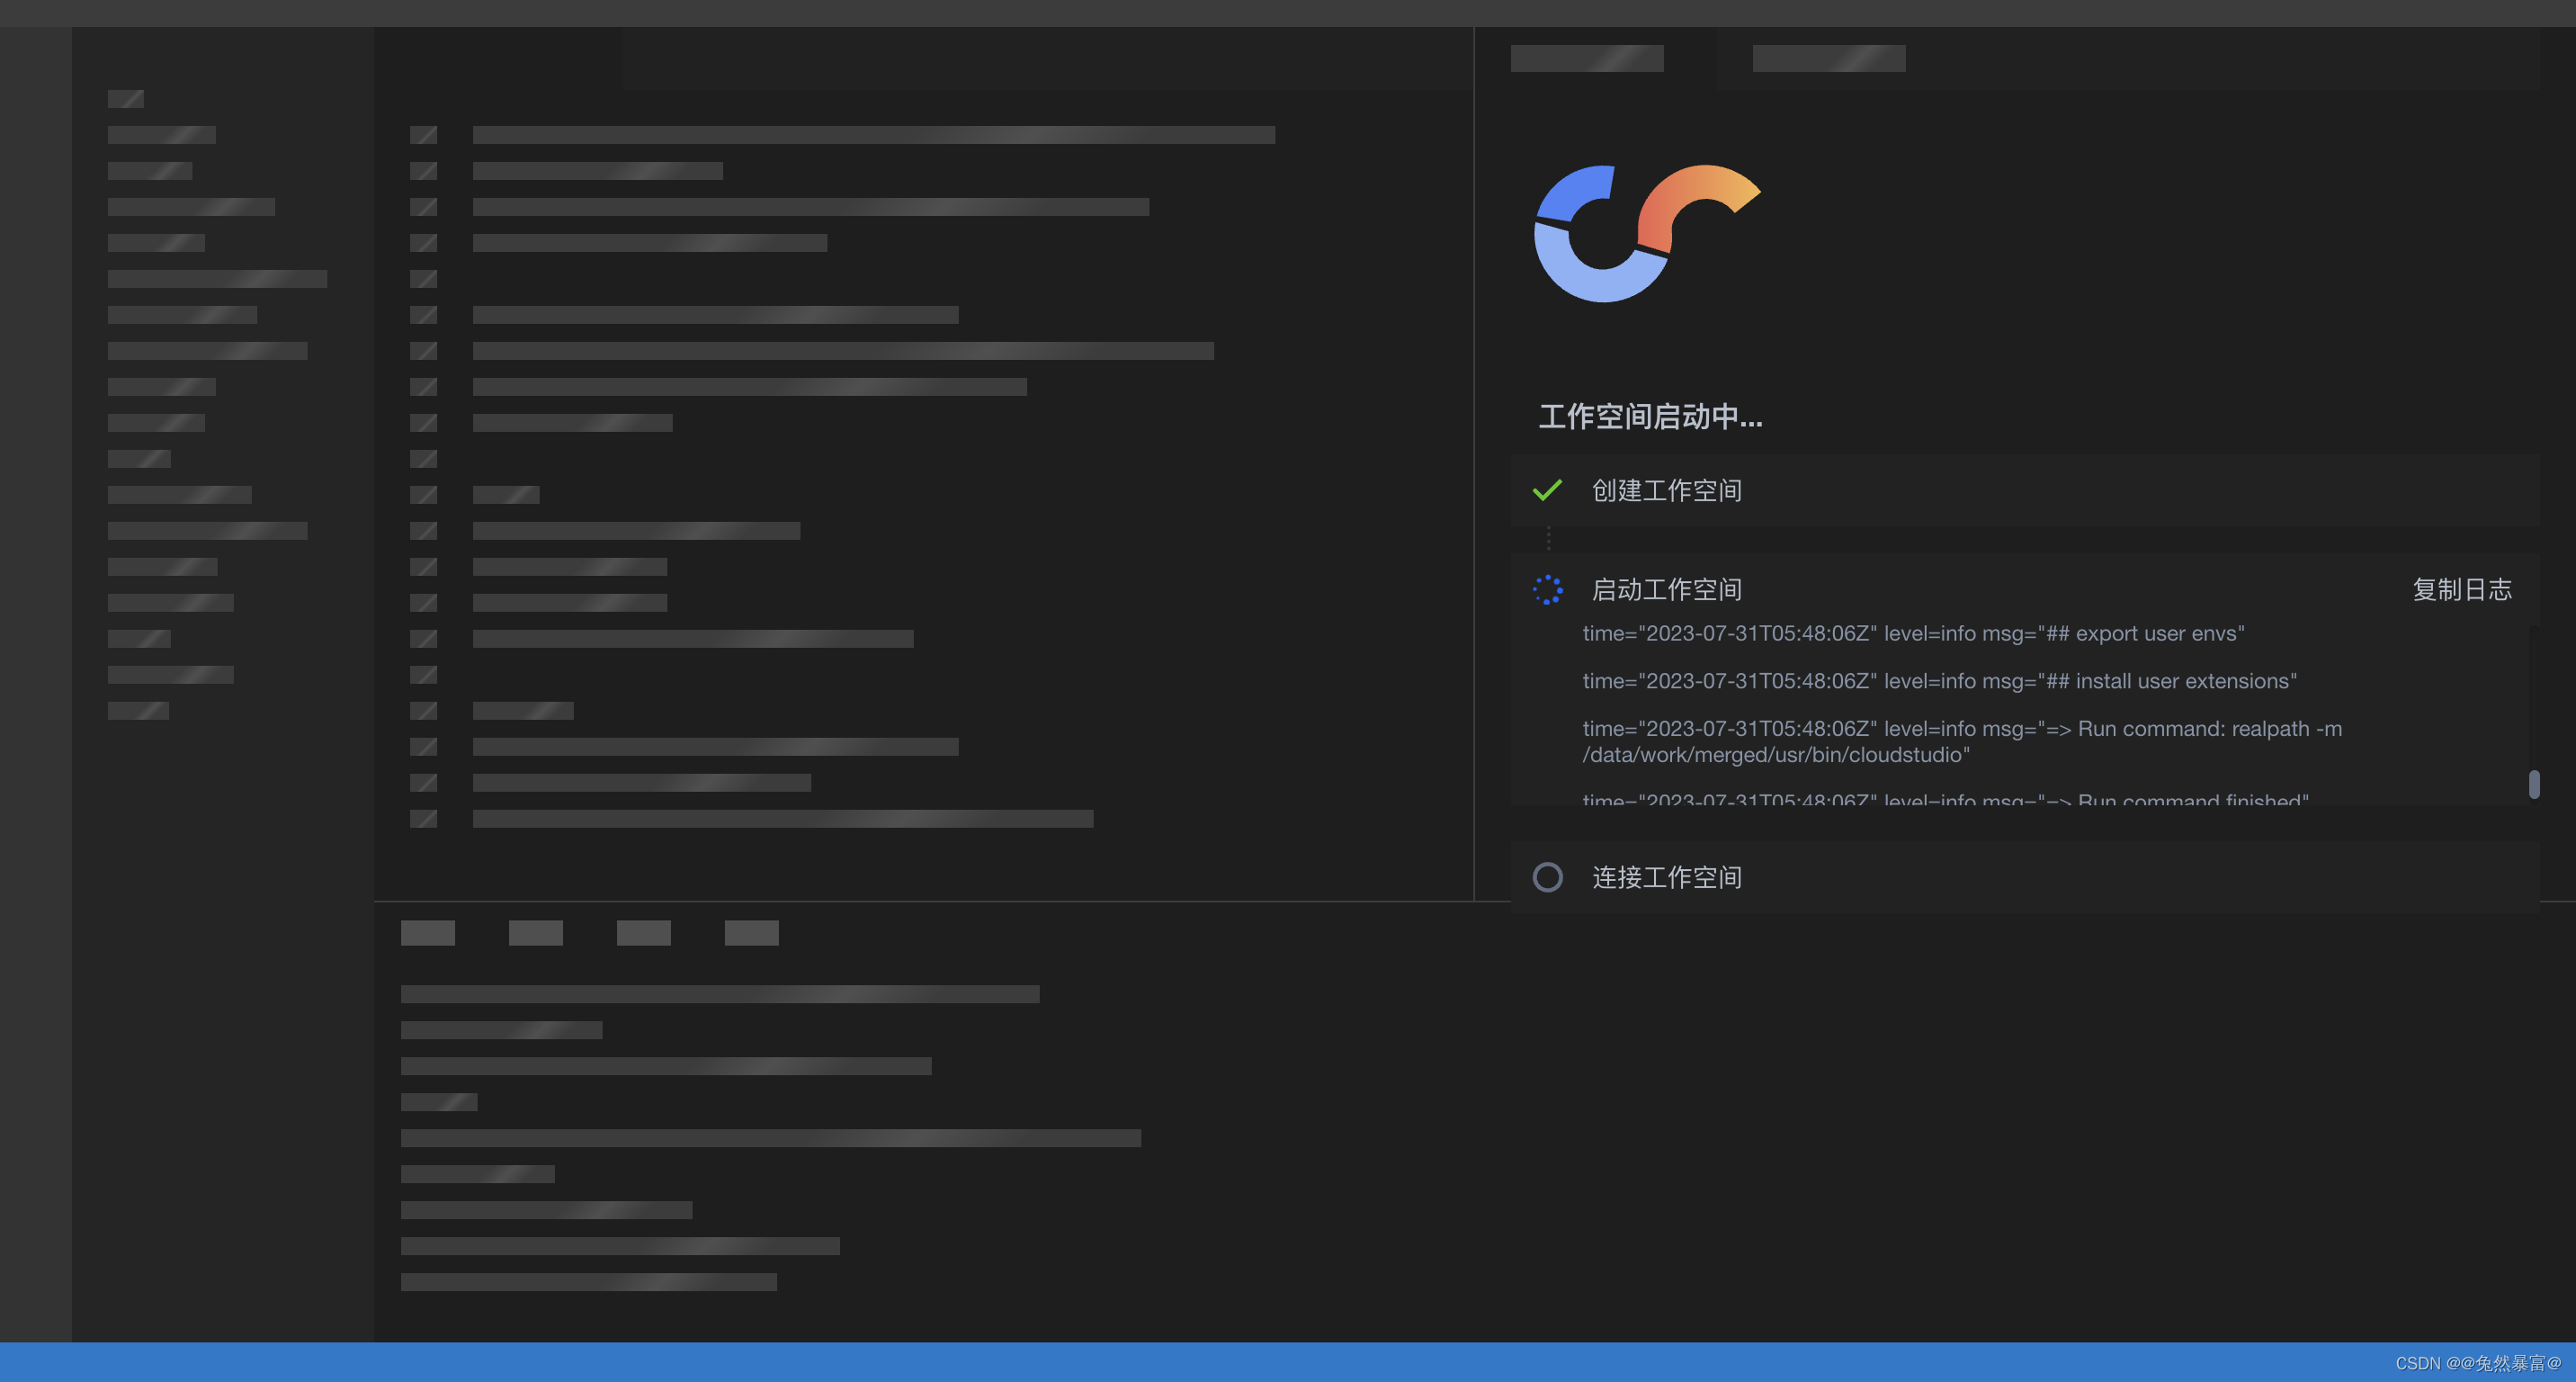
Task: Click the green checkmark beside 创建工作空间
Action: 1547,490
